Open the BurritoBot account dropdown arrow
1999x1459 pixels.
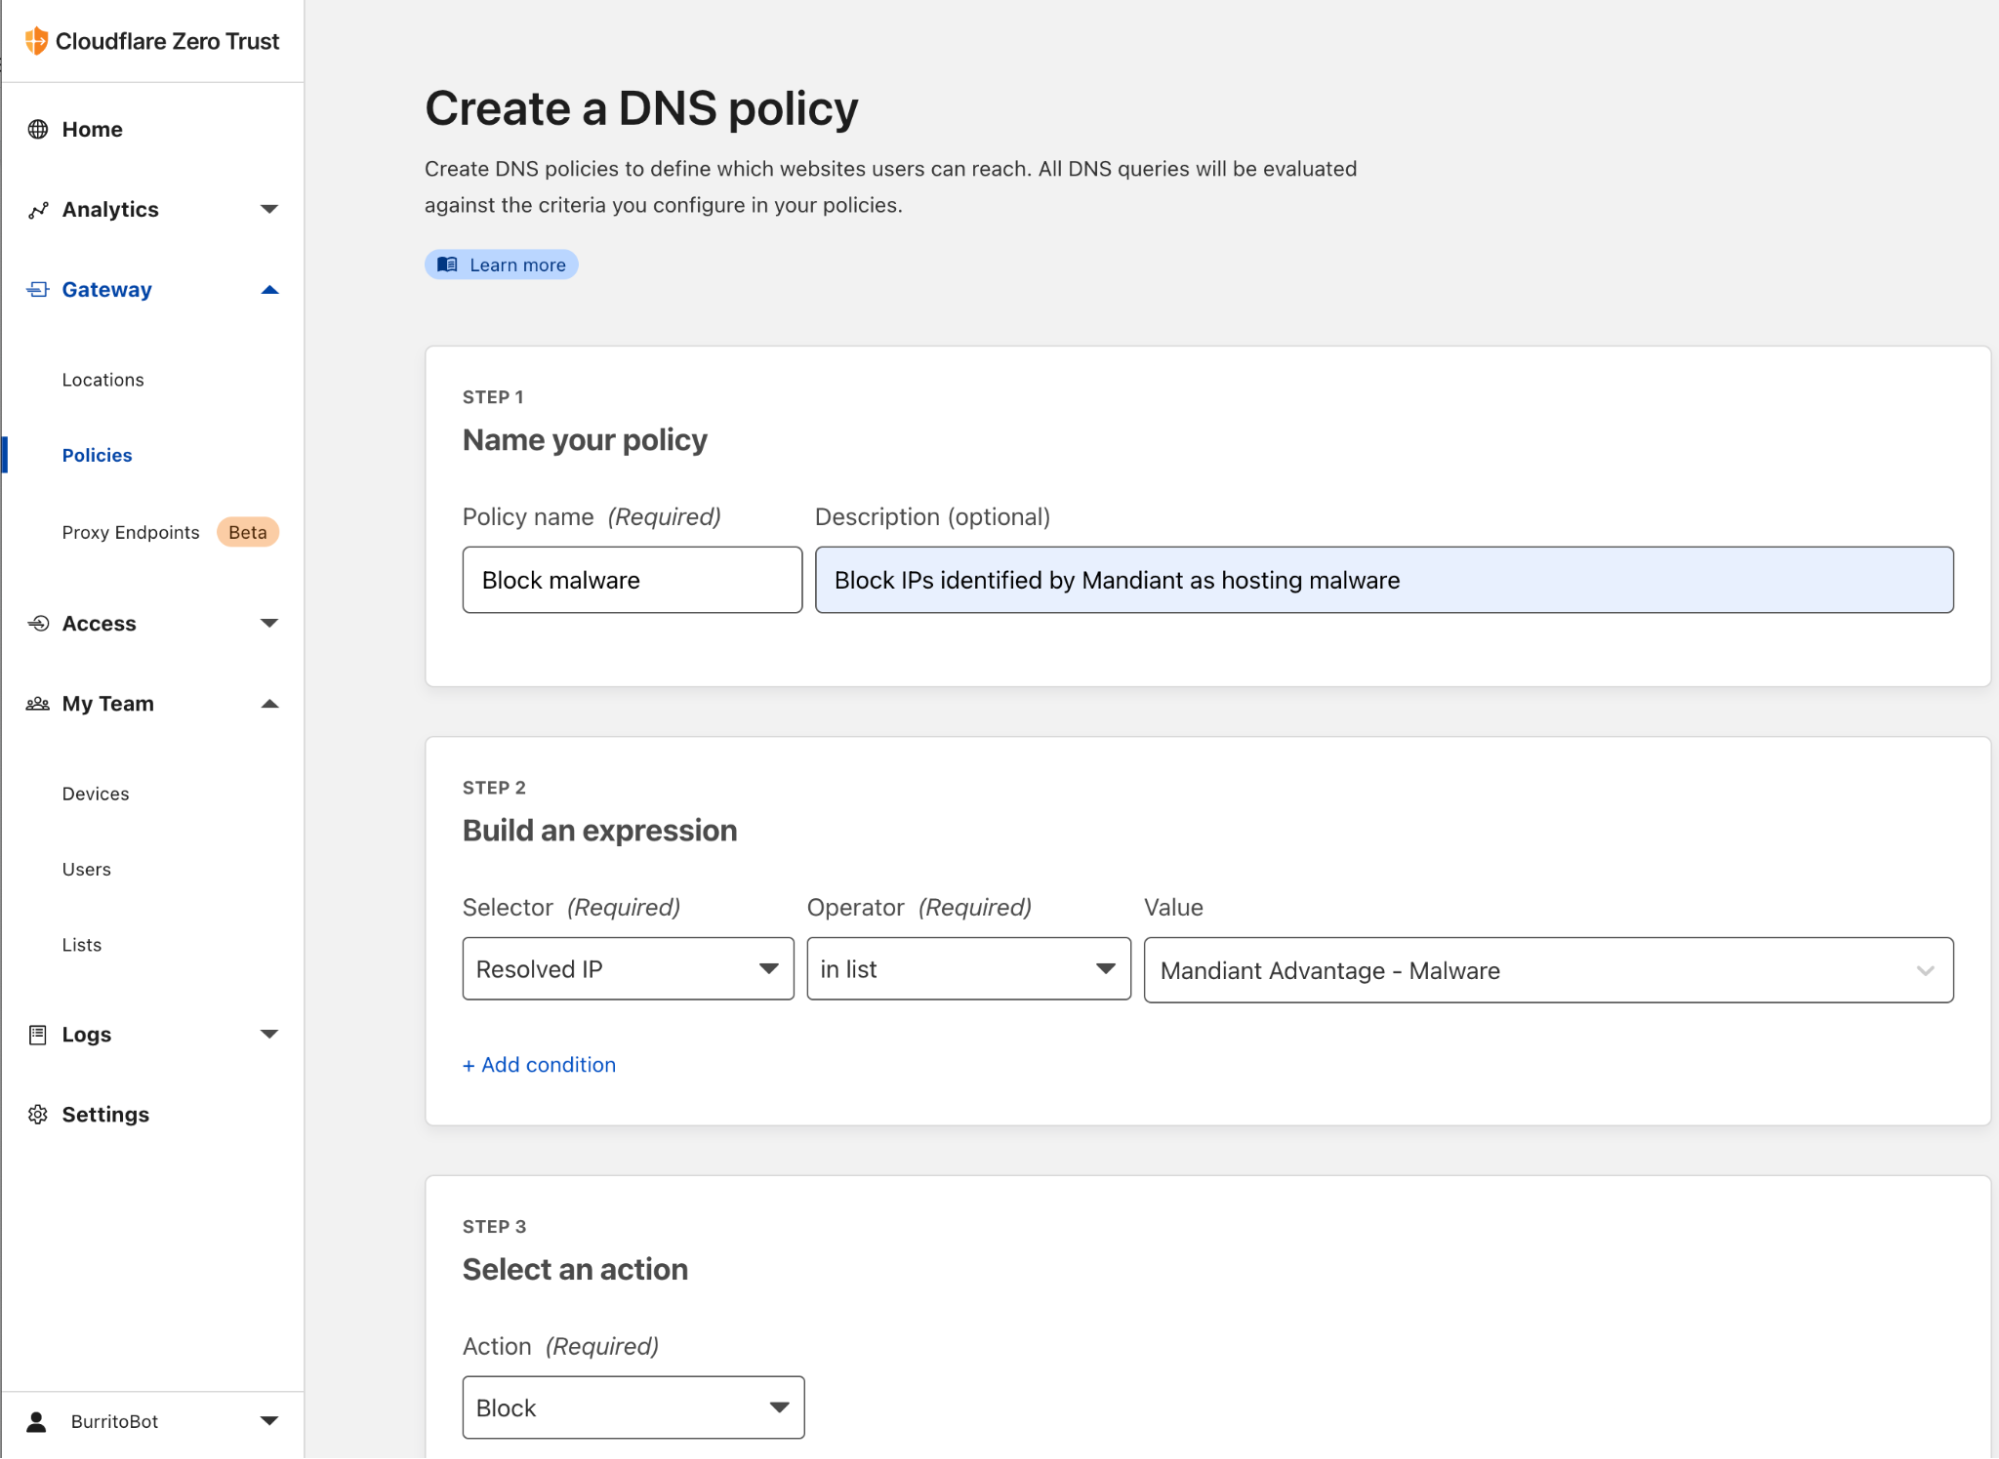pos(269,1422)
